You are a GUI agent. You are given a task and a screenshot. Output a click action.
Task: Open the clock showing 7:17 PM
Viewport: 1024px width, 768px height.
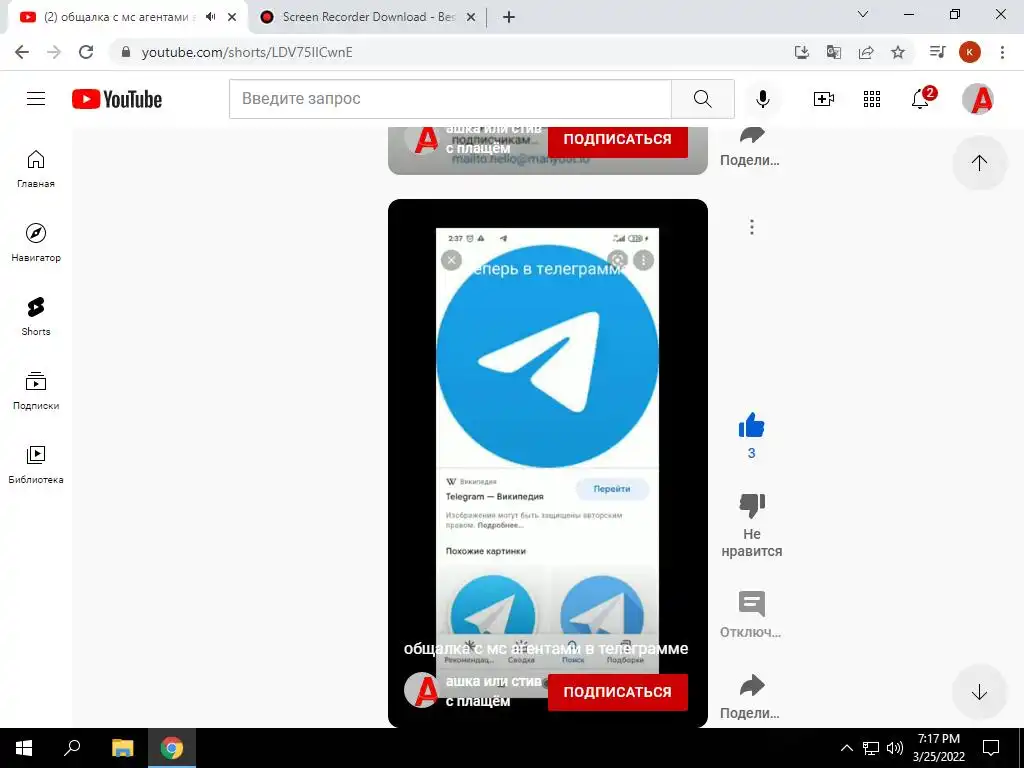(x=938, y=748)
